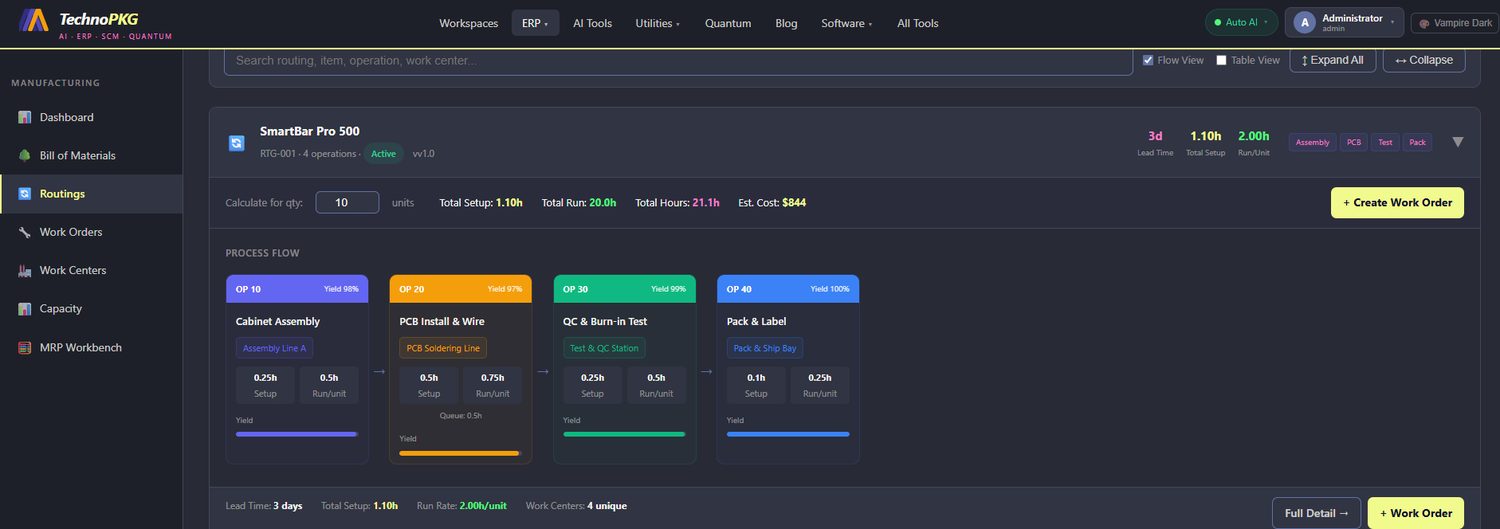Open the Vampire Dark theme selector
This screenshot has height=529, width=1500.
[x=1455, y=22]
